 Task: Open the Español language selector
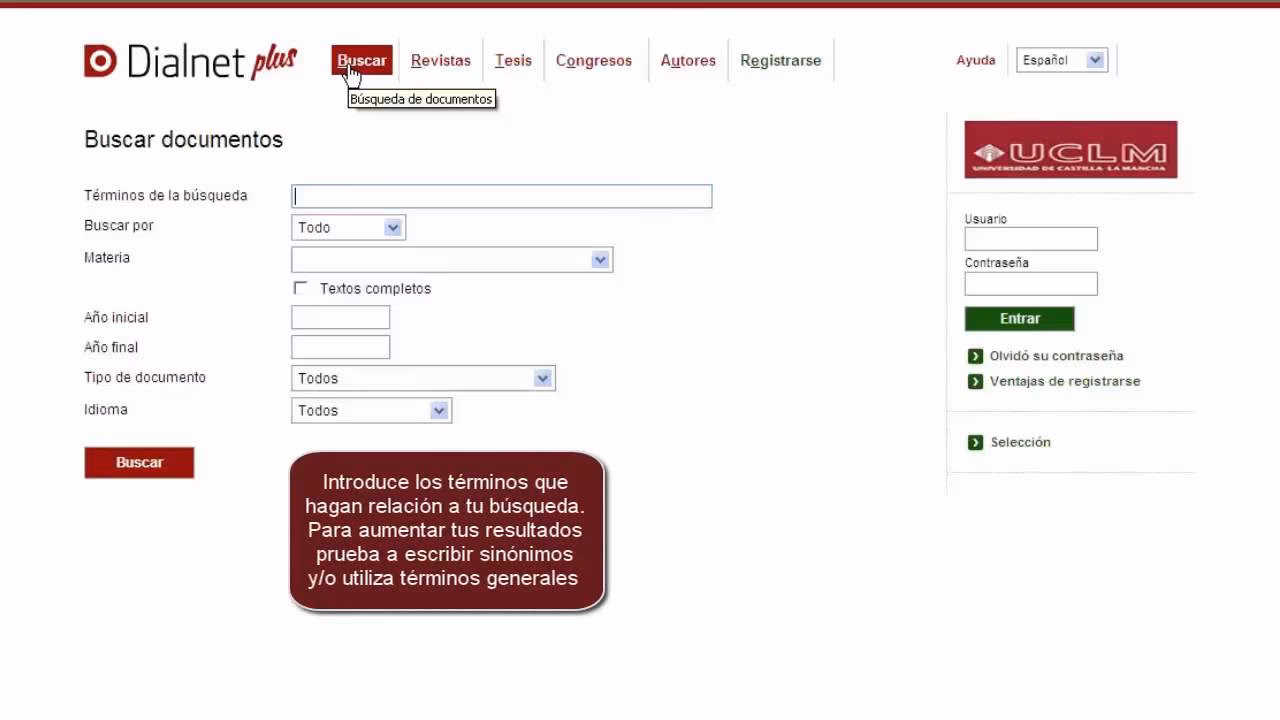[1062, 60]
